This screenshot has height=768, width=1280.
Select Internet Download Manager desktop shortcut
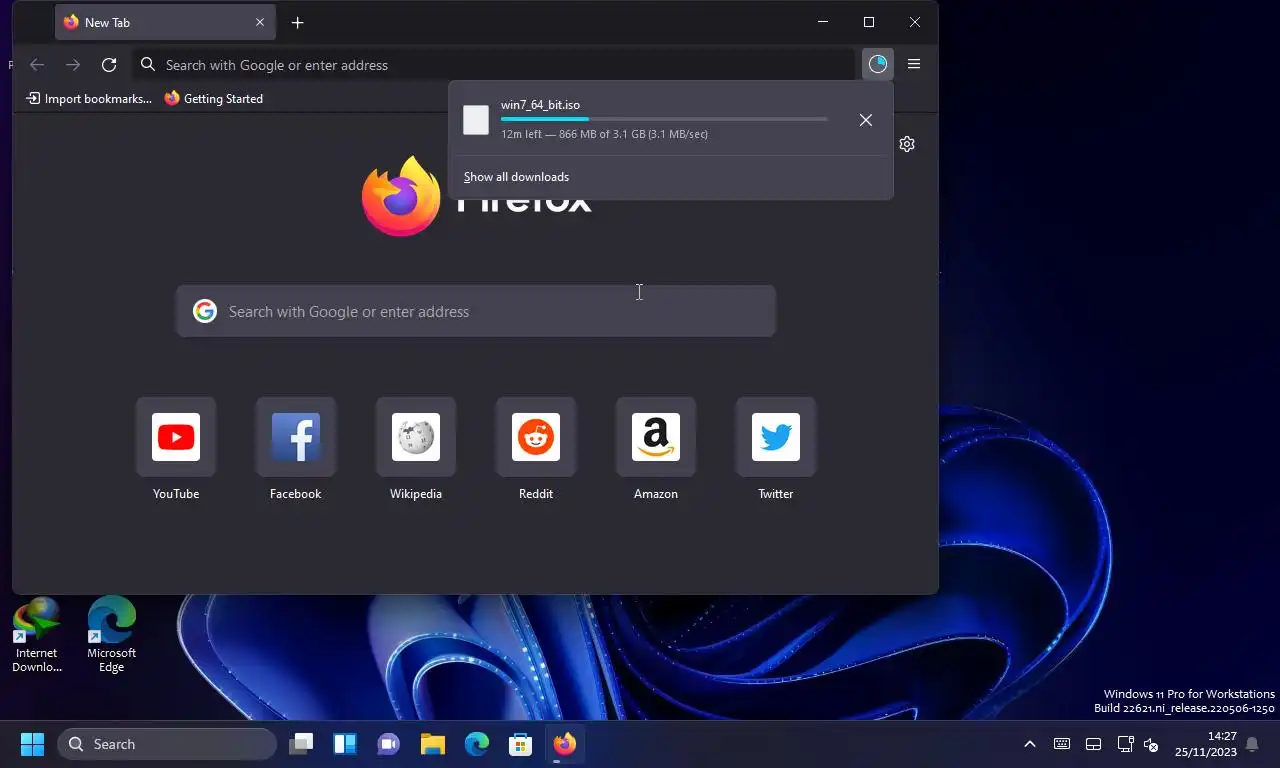[x=37, y=635]
